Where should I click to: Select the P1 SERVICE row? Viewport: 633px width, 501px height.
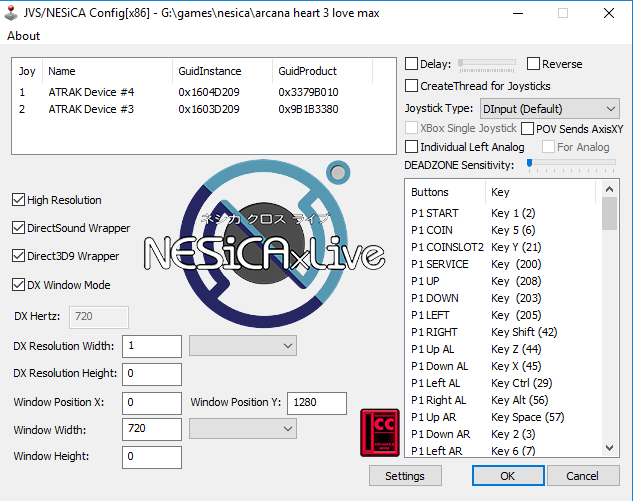pos(503,264)
